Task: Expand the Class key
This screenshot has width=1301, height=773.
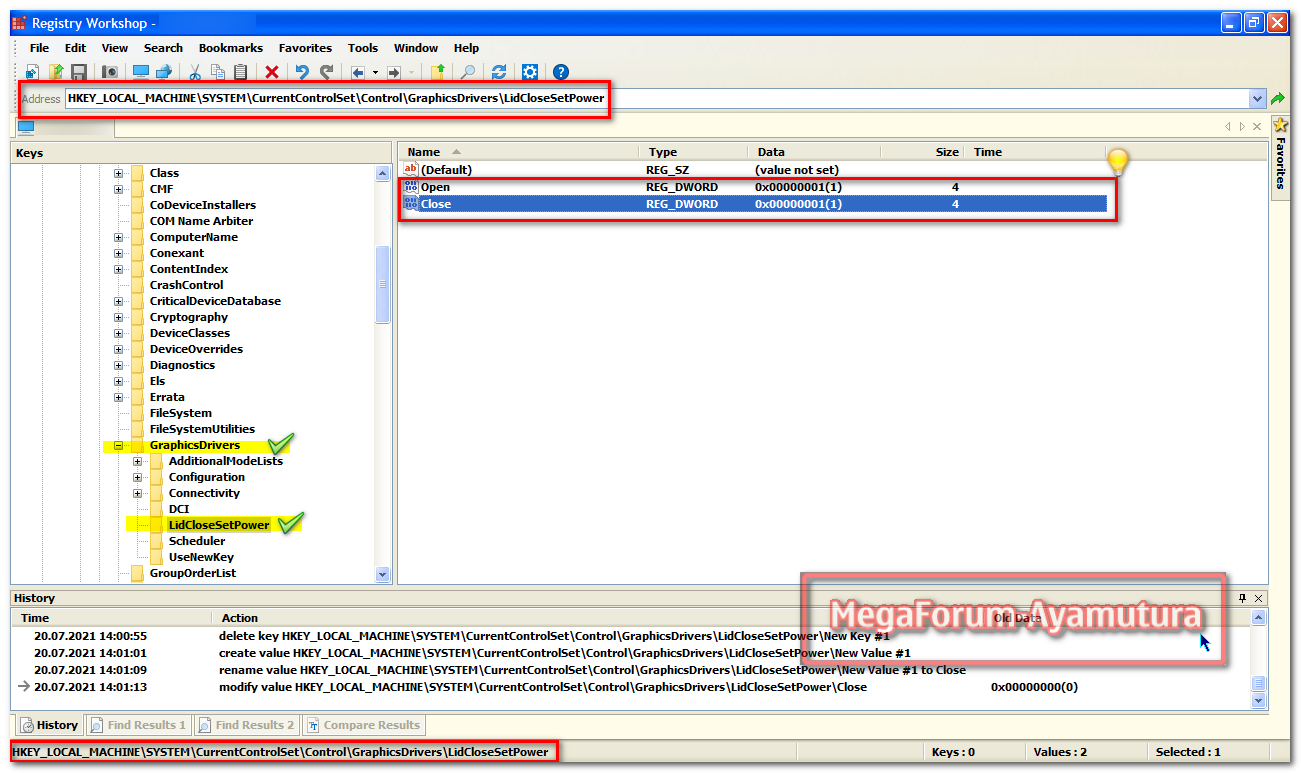Action: tap(118, 173)
